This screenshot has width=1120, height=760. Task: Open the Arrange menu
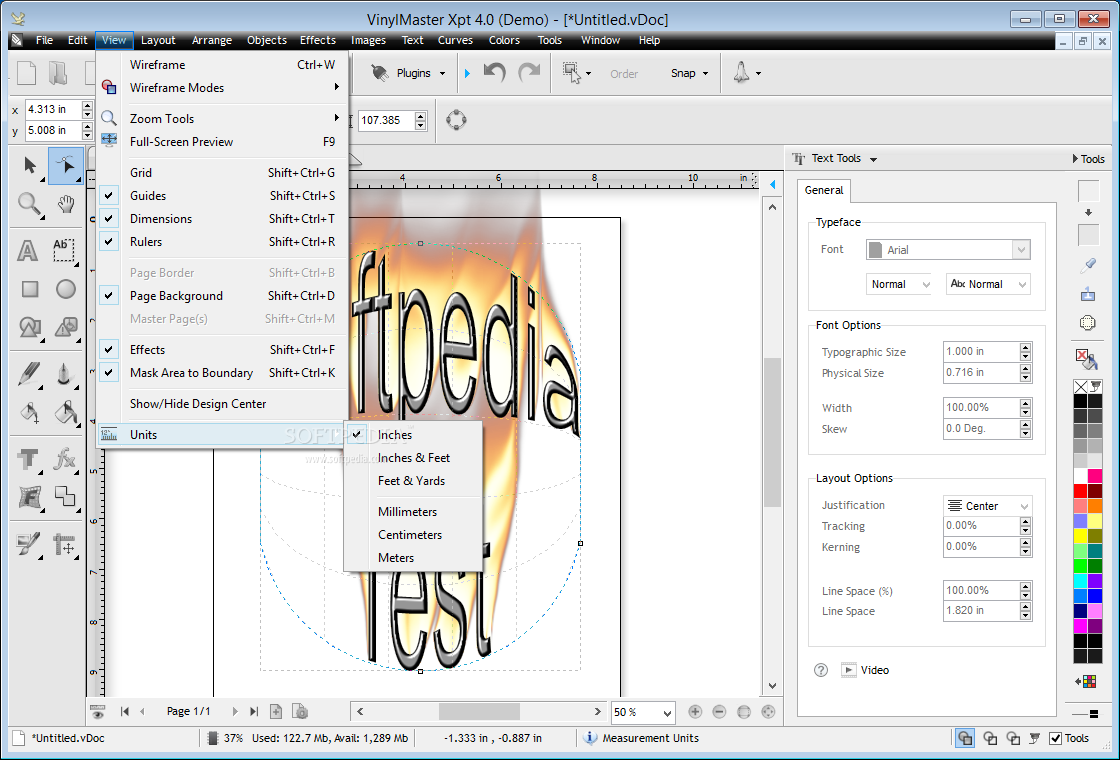[211, 40]
